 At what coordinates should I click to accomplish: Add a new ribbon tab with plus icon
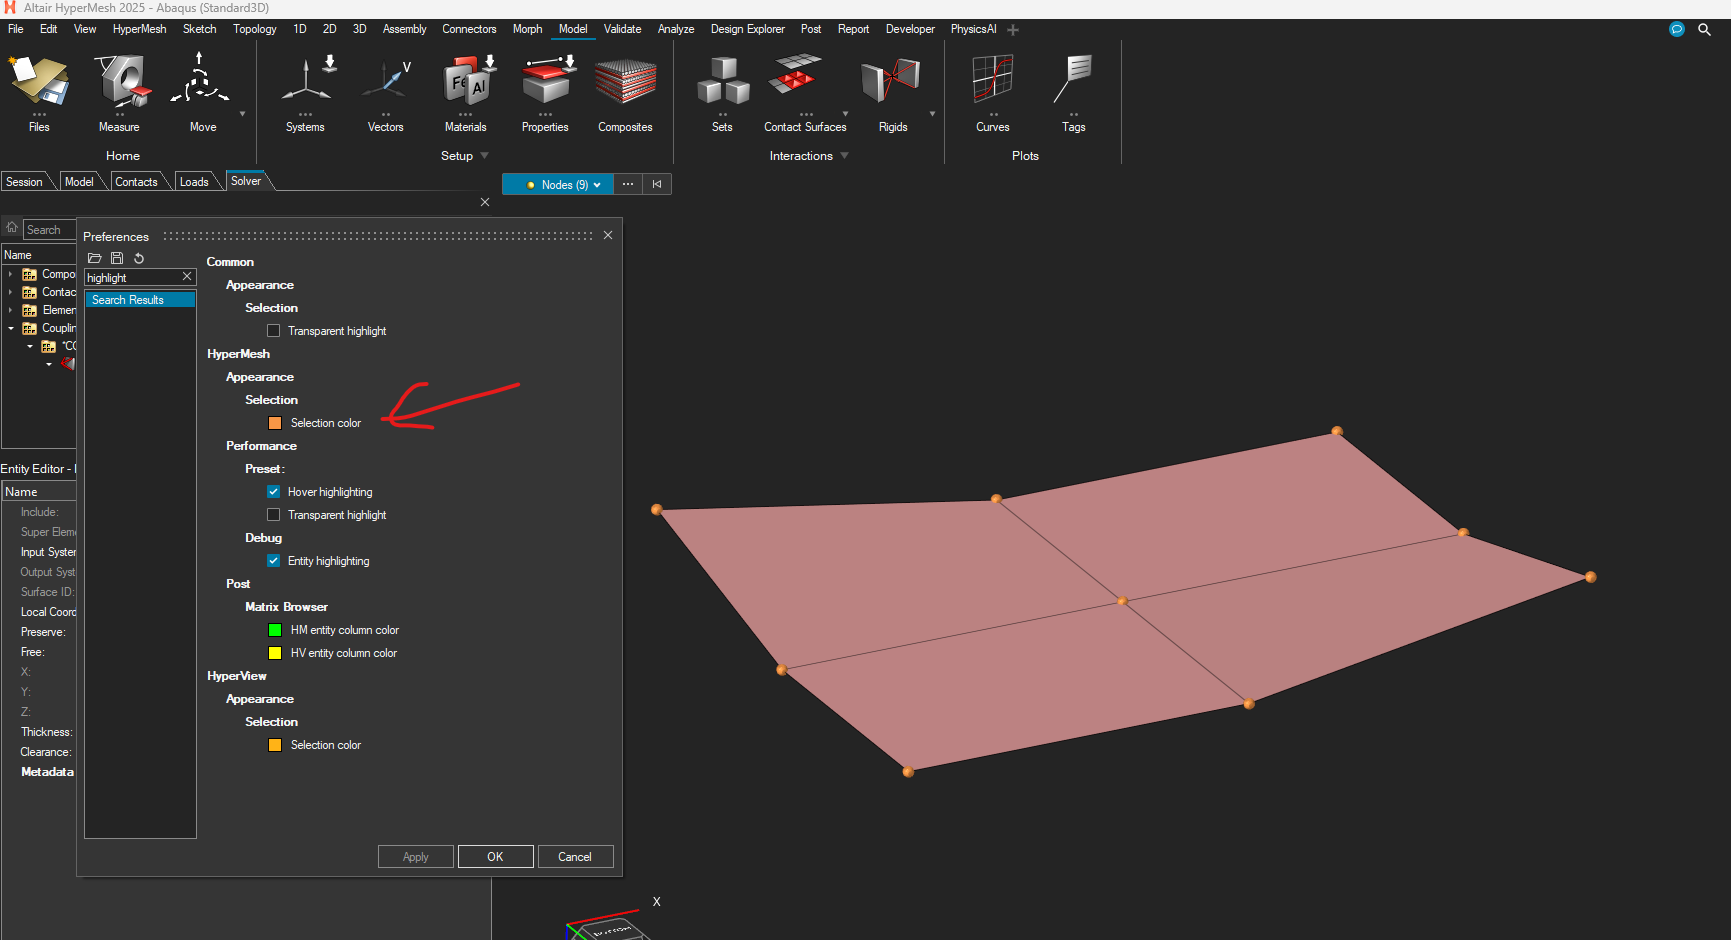coord(1013,30)
